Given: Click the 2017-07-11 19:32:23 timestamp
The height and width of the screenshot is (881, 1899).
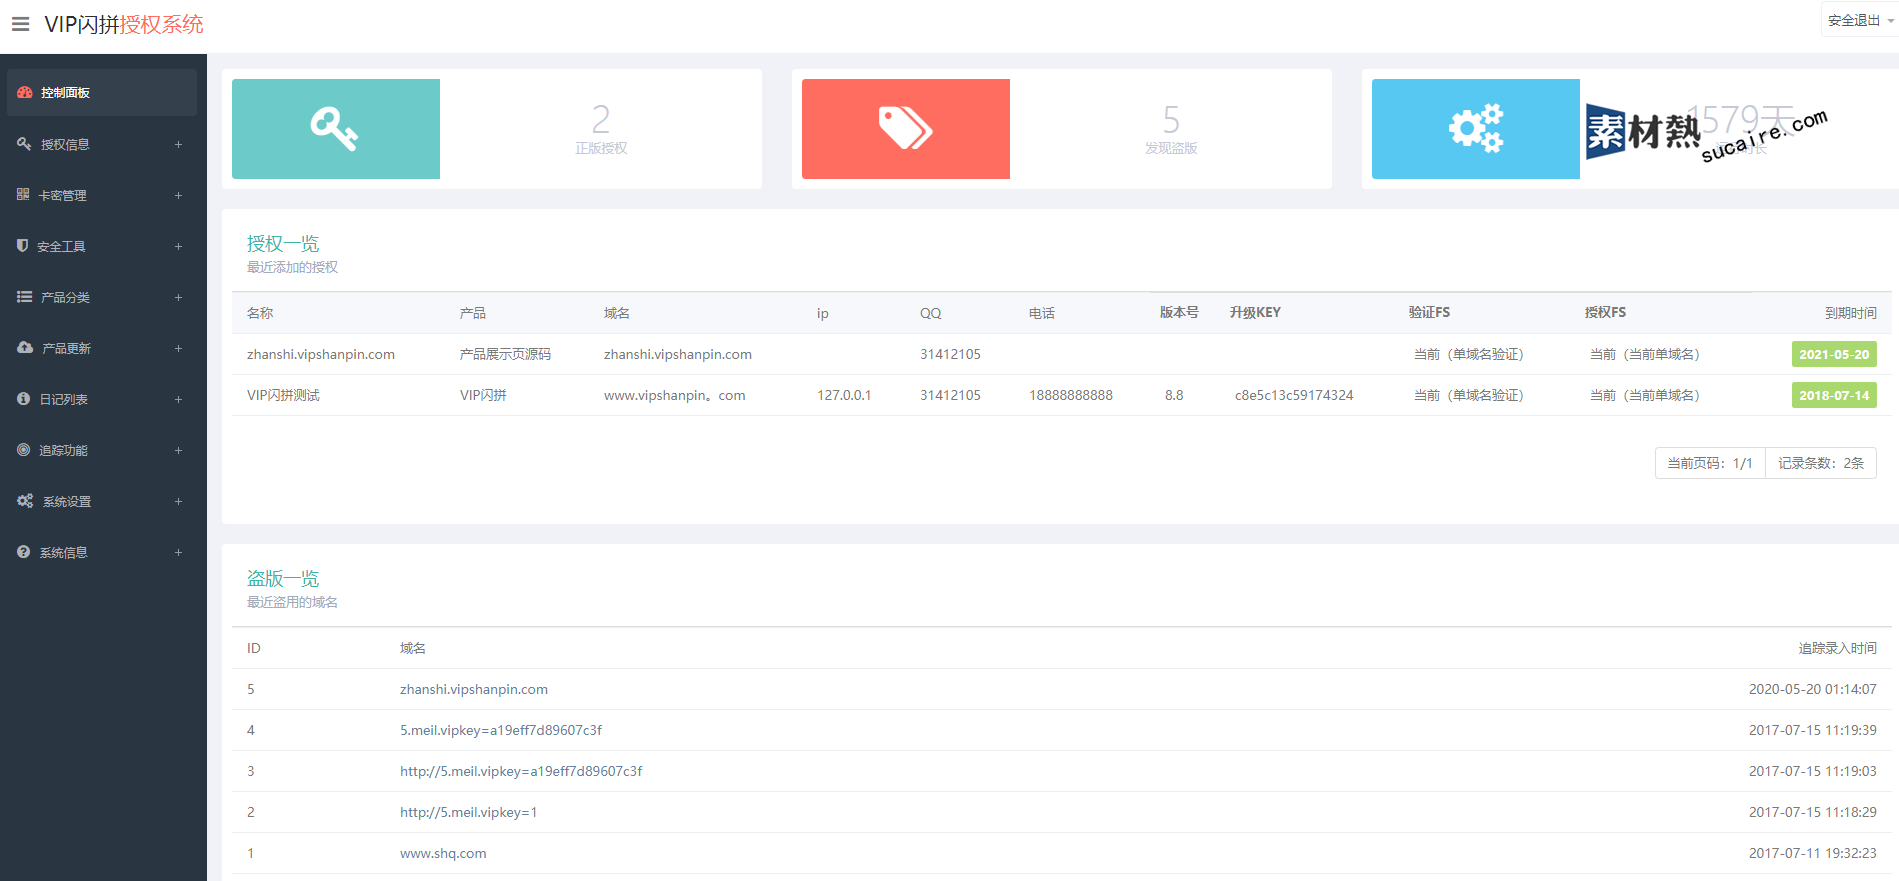Looking at the screenshot, I should pos(1812,853).
